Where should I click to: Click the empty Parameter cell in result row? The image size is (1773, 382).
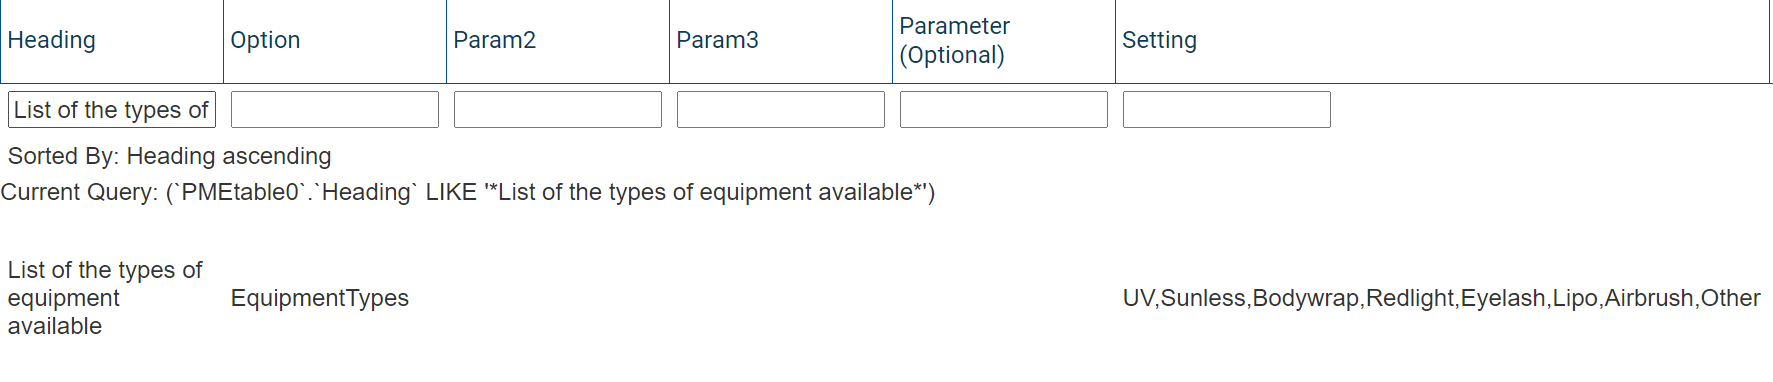coord(1004,298)
